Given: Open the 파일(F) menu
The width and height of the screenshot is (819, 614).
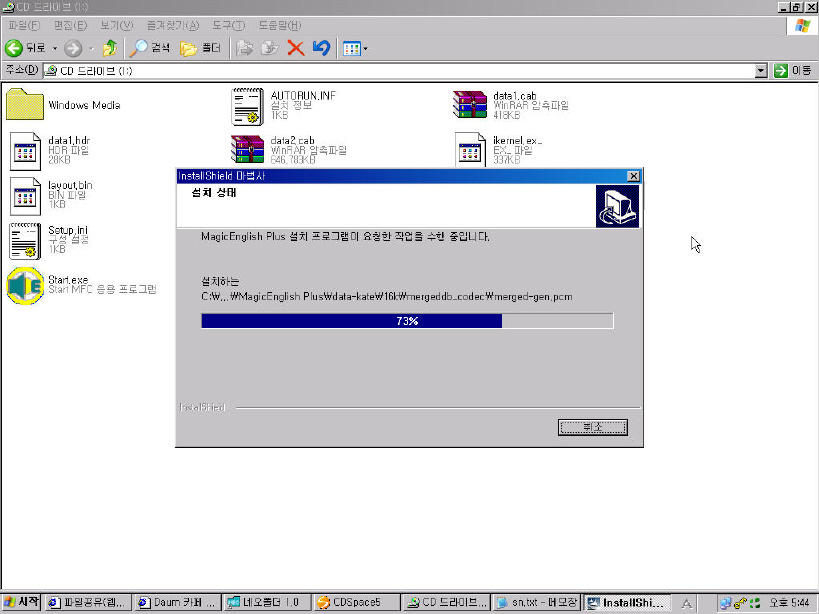Looking at the screenshot, I should [x=25, y=25].
